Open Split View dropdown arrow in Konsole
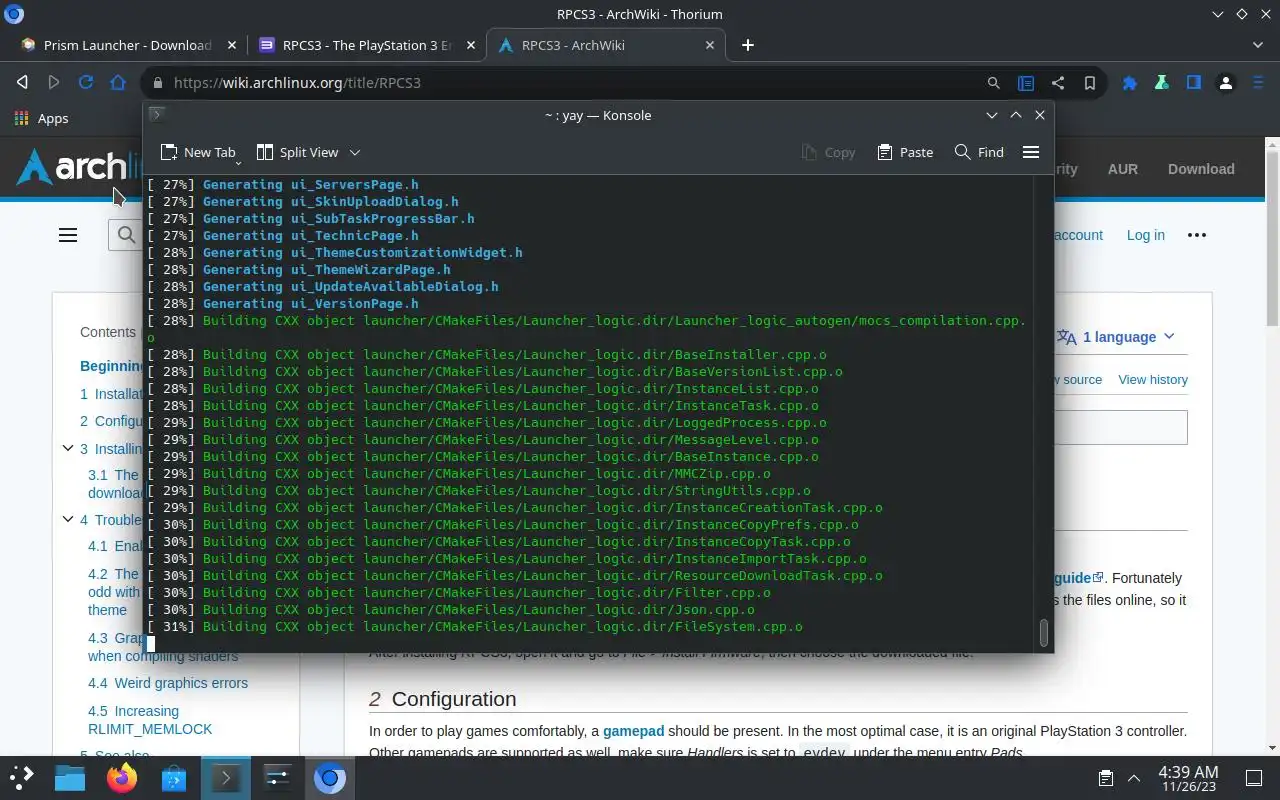The height and width of the screenshot is (800, 1280). coord(354,152)
